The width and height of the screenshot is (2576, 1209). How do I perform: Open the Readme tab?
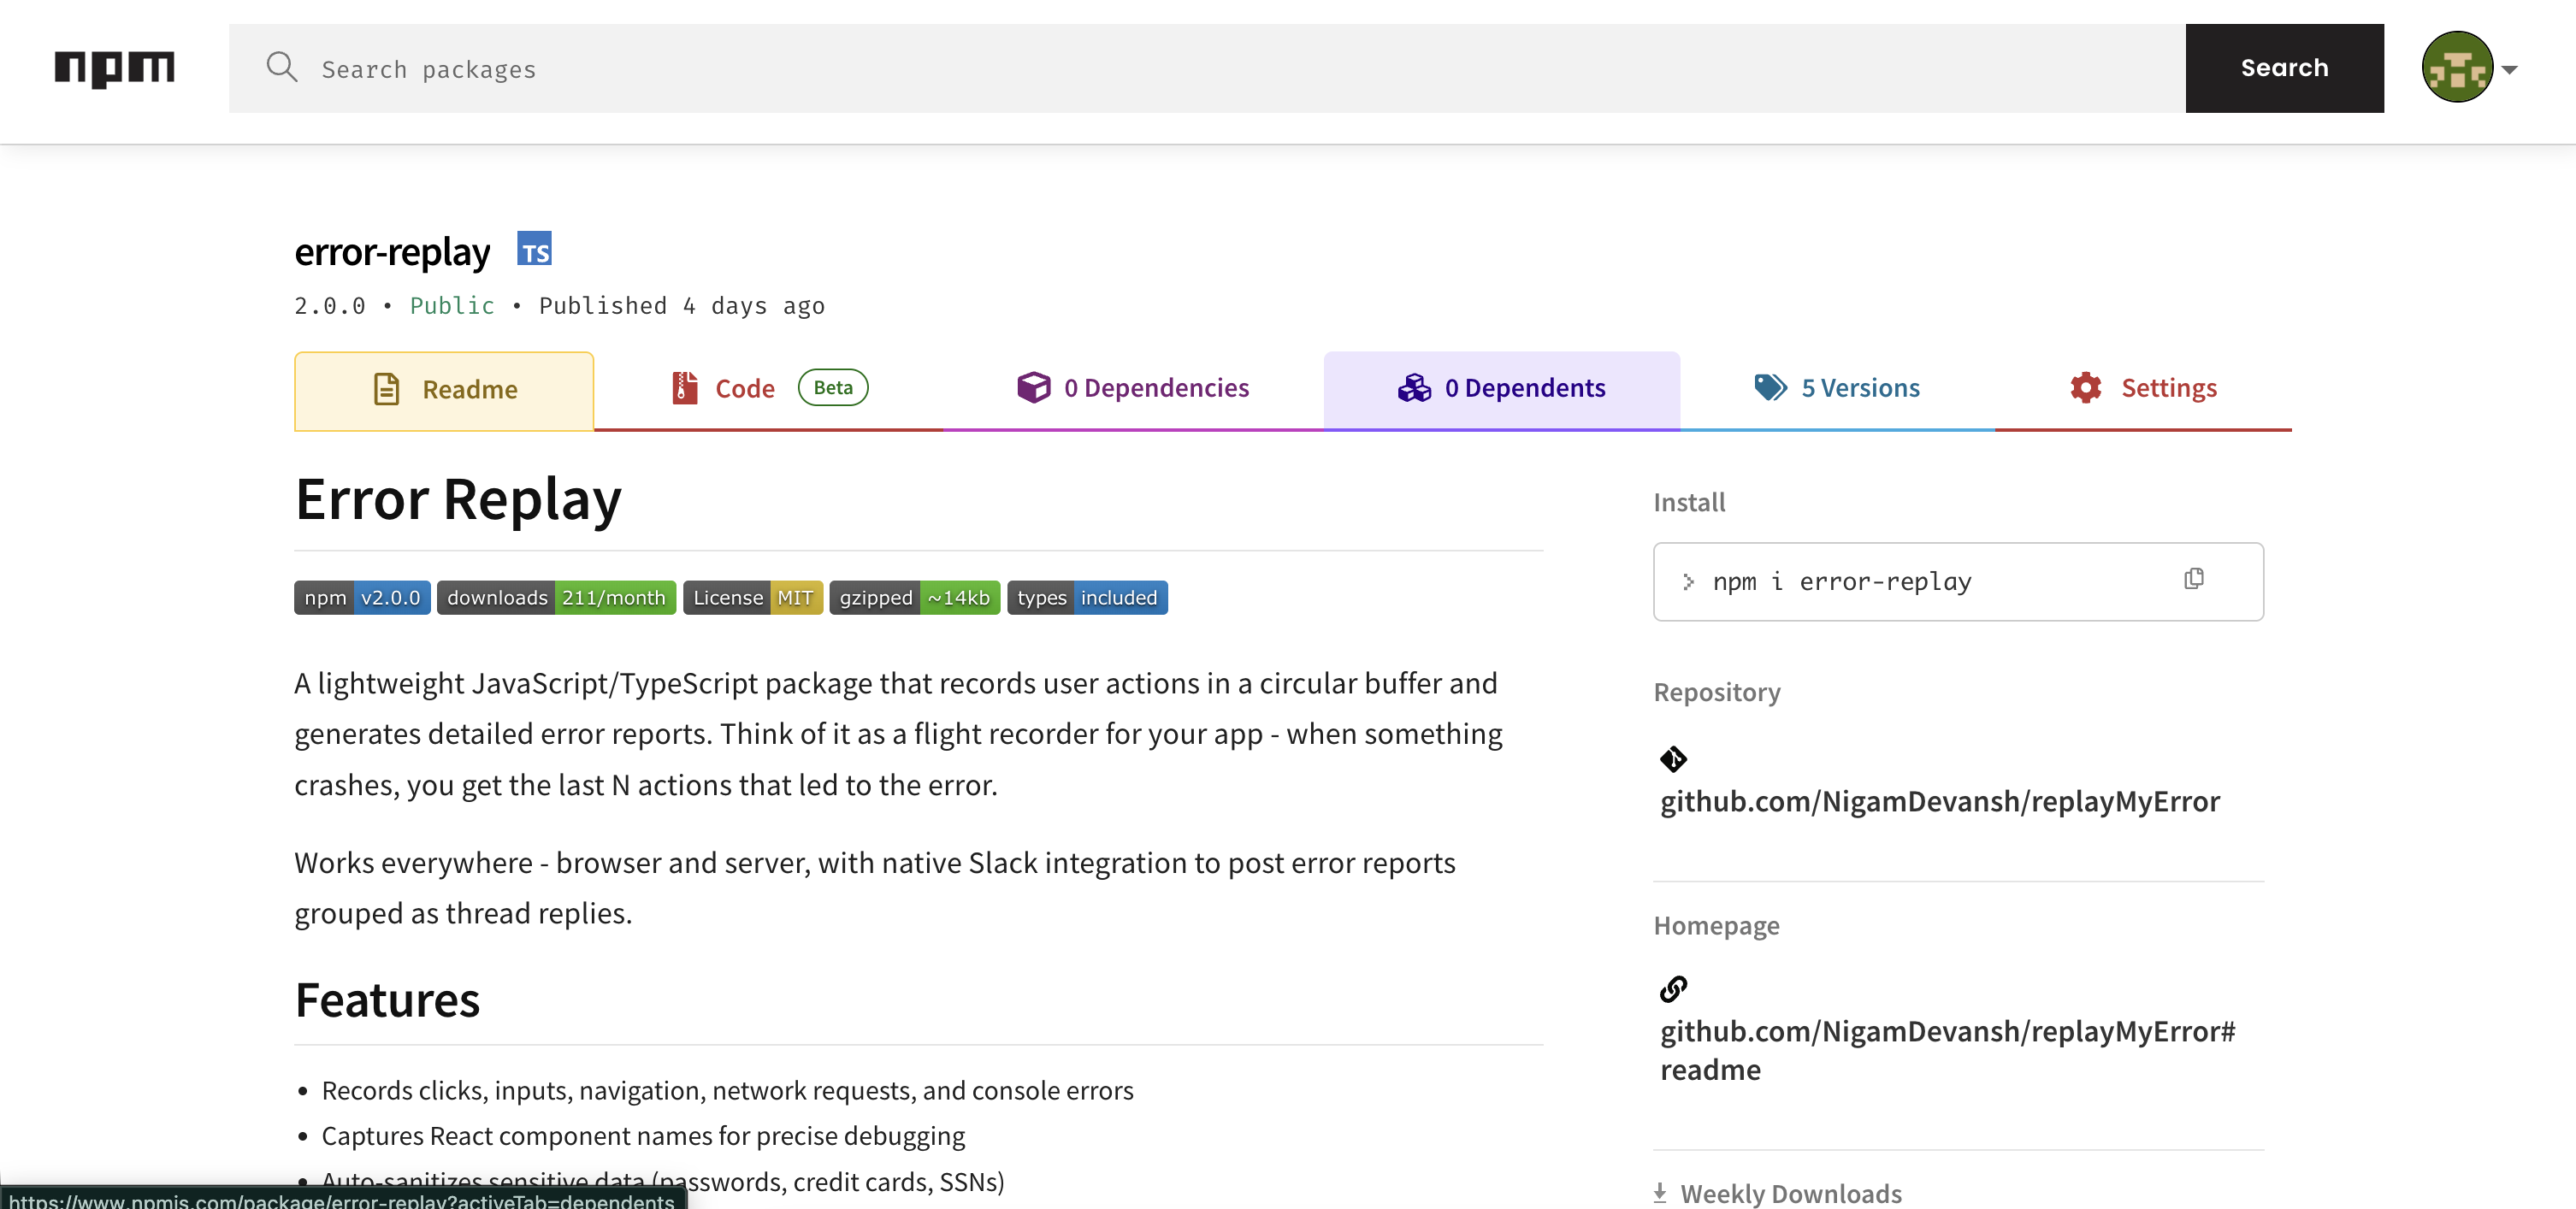click(x=444, y=390)
